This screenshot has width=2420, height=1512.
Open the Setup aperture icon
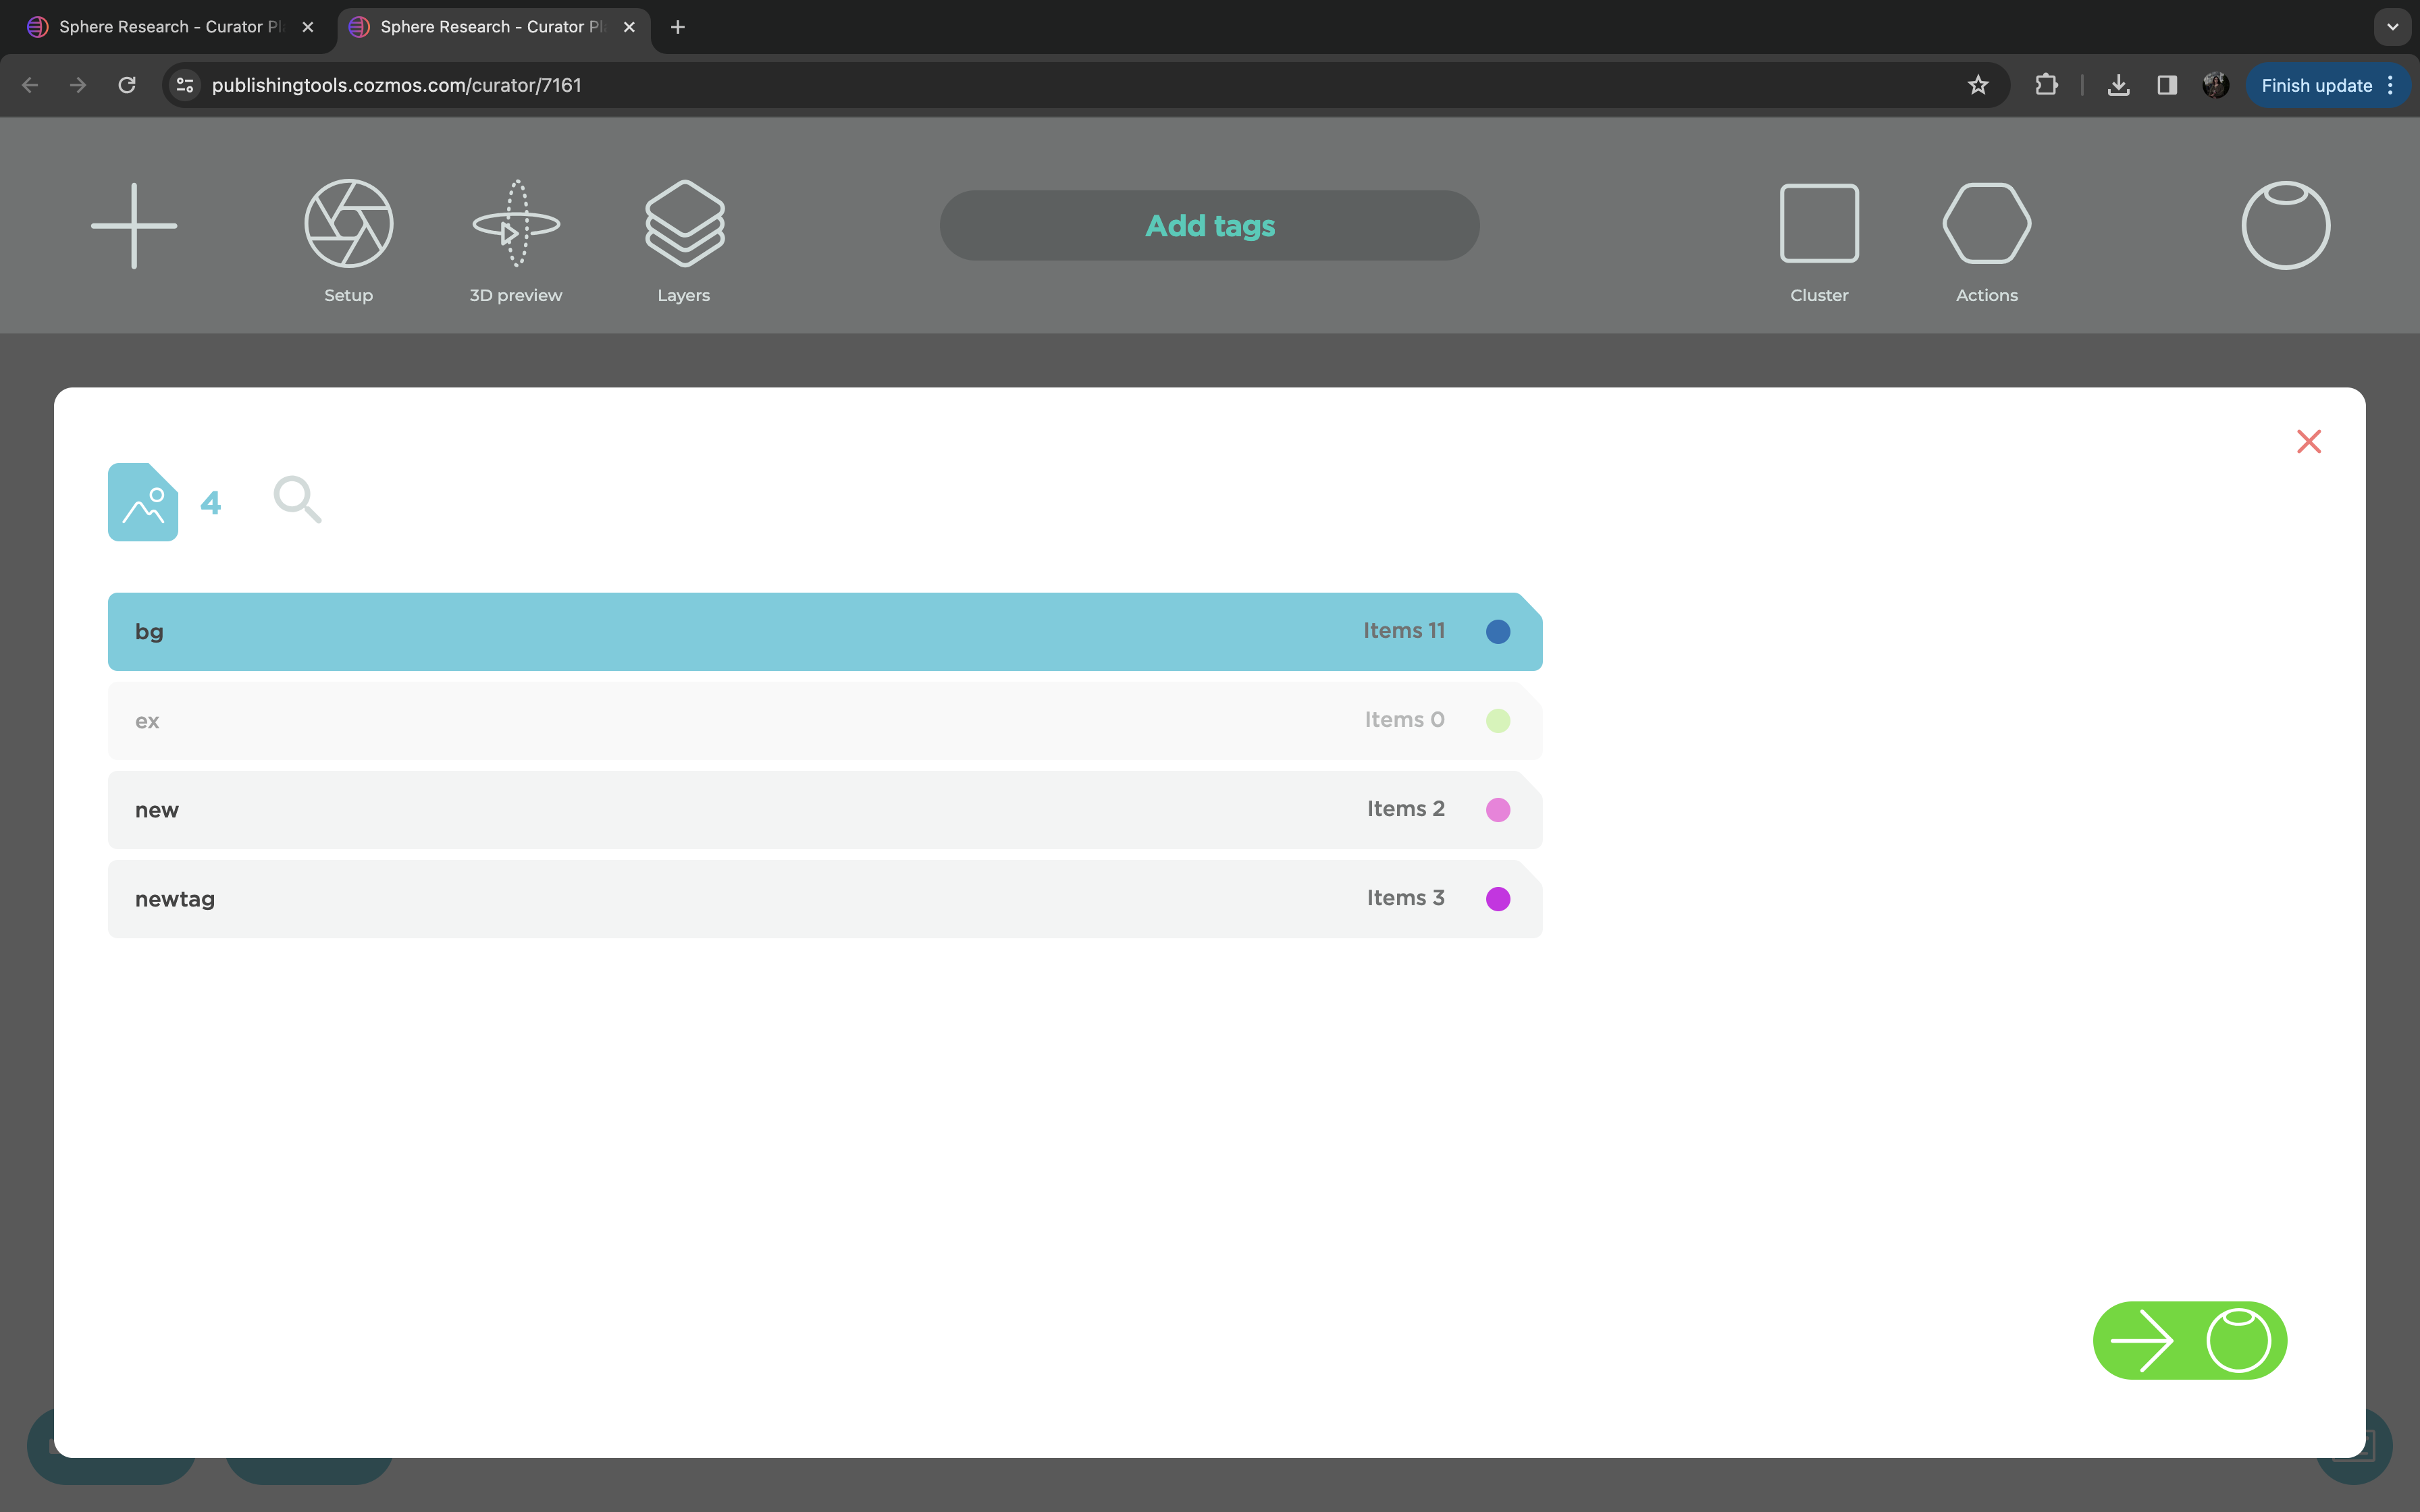pos(348,225)
